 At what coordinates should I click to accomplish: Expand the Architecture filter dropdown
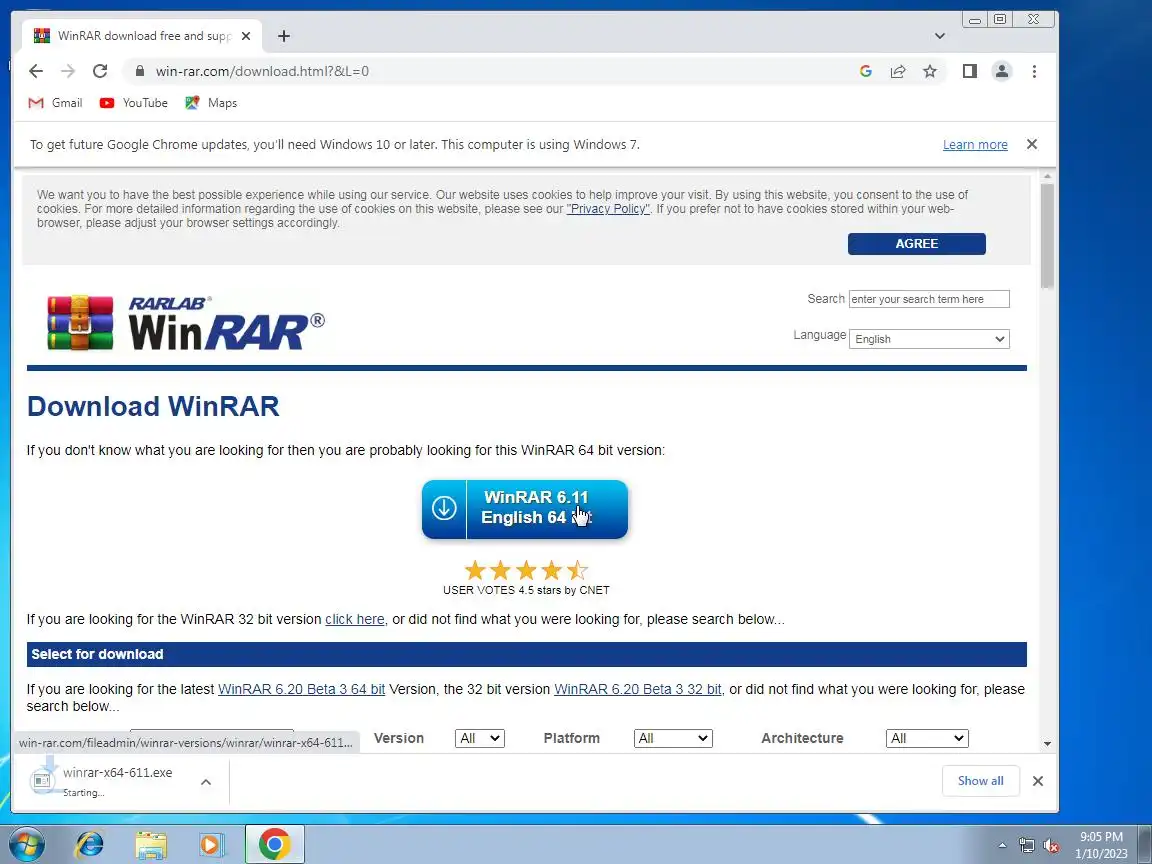coord(927,738)
